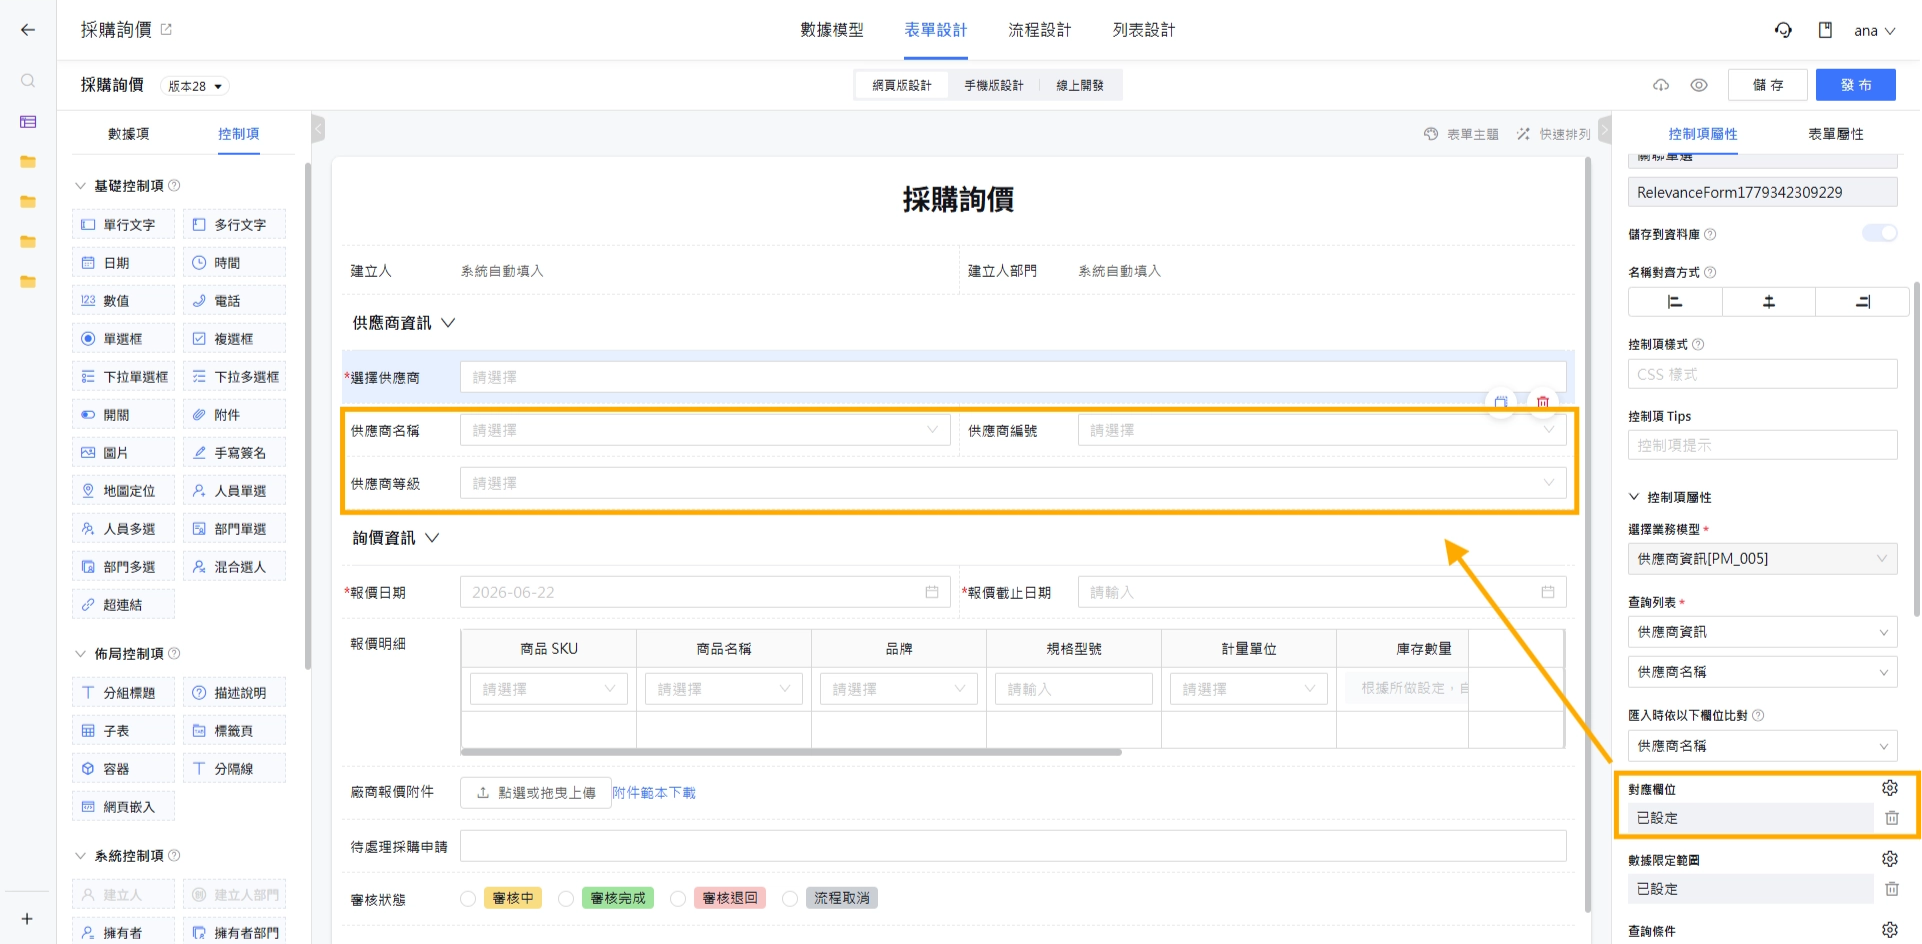Click the headset support icon
Screen dimensions: 1922x944
(x=1783, y=30)
